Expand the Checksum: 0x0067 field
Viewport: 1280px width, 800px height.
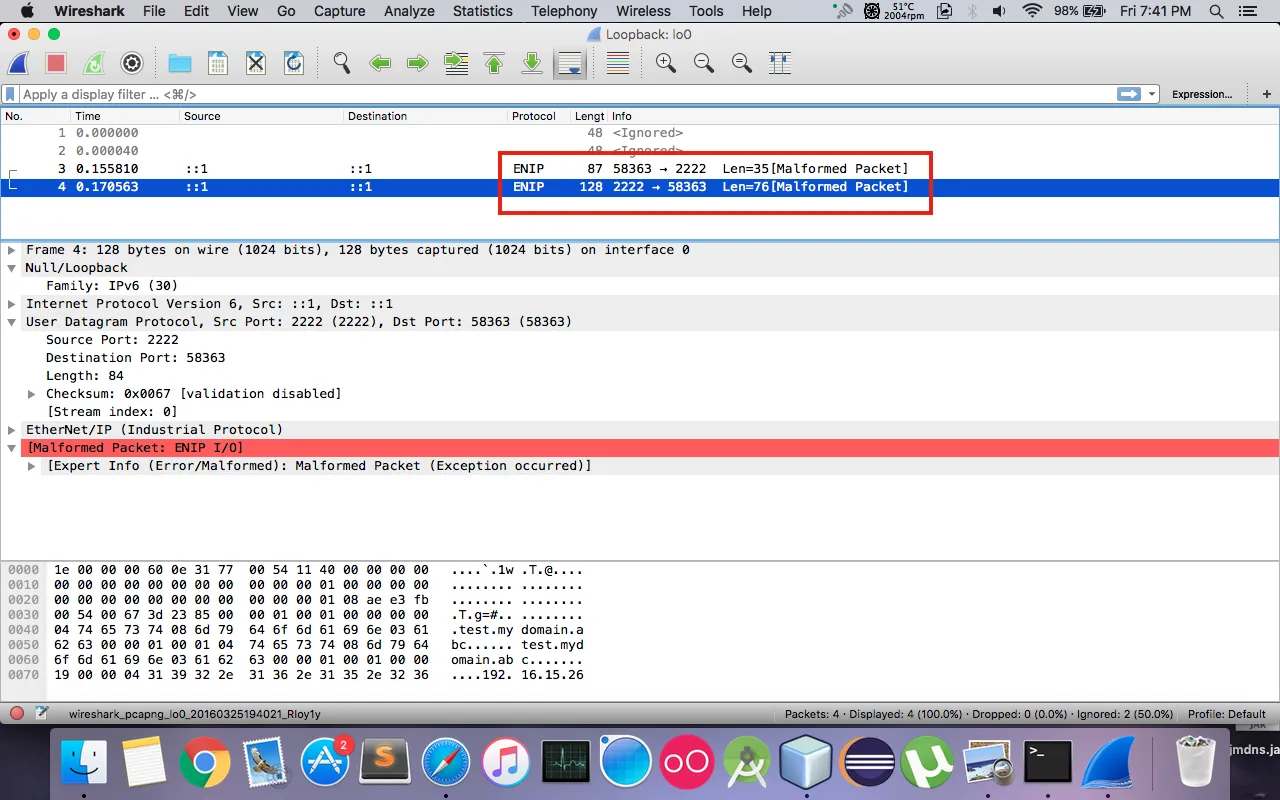pyautogui.click(x=32, y=394)
